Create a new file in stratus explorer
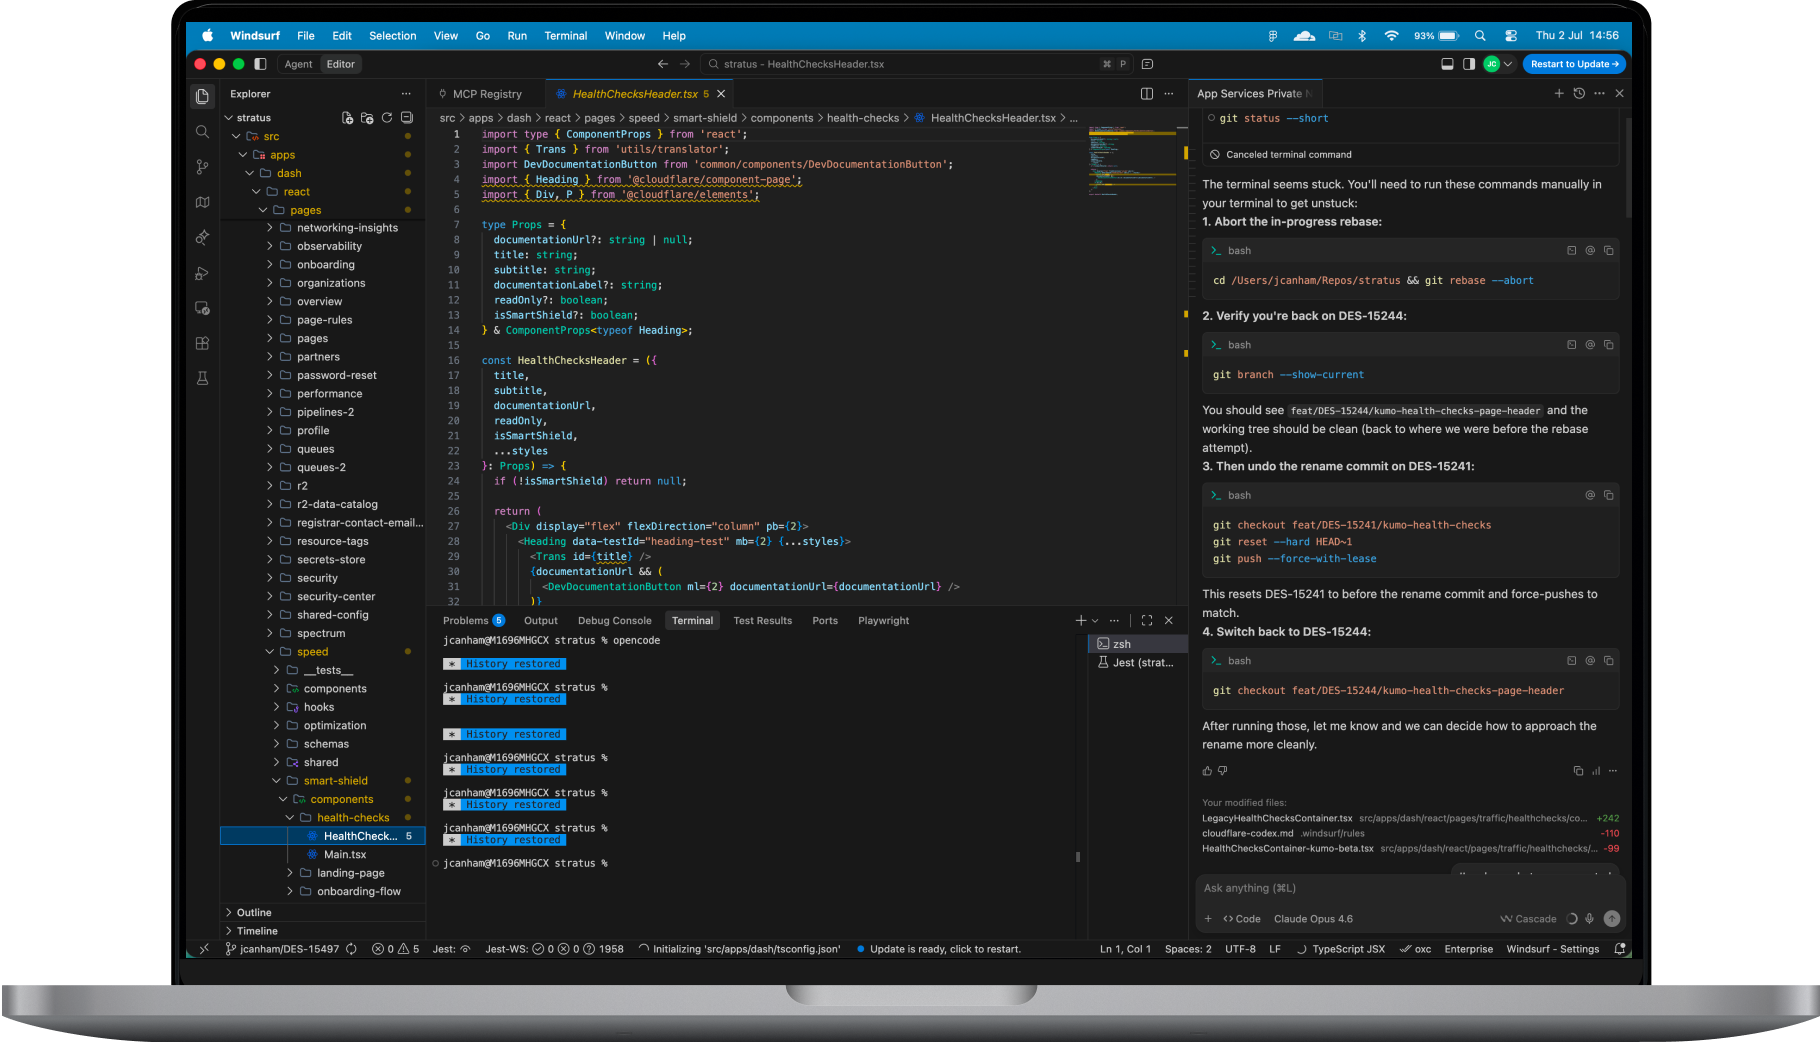Screen dimensions: 1820x1042 pos(347,118)
